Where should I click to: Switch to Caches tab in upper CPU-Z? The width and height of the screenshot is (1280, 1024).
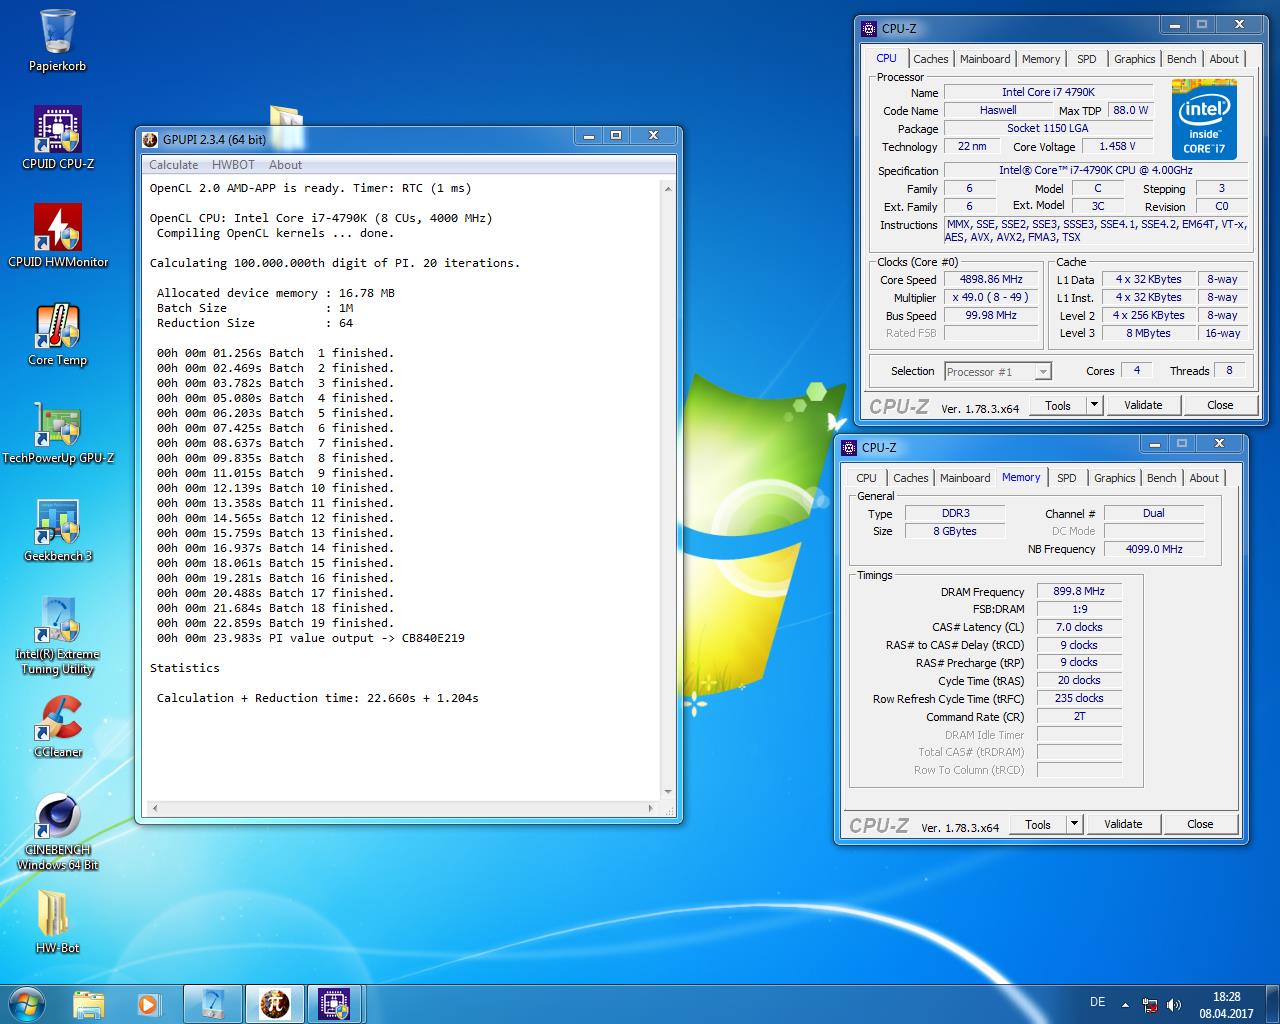click(x=930, y=59)
